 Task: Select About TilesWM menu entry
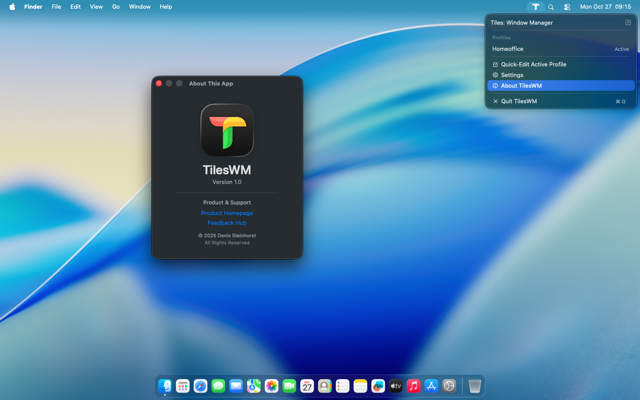tap(521, 86)
